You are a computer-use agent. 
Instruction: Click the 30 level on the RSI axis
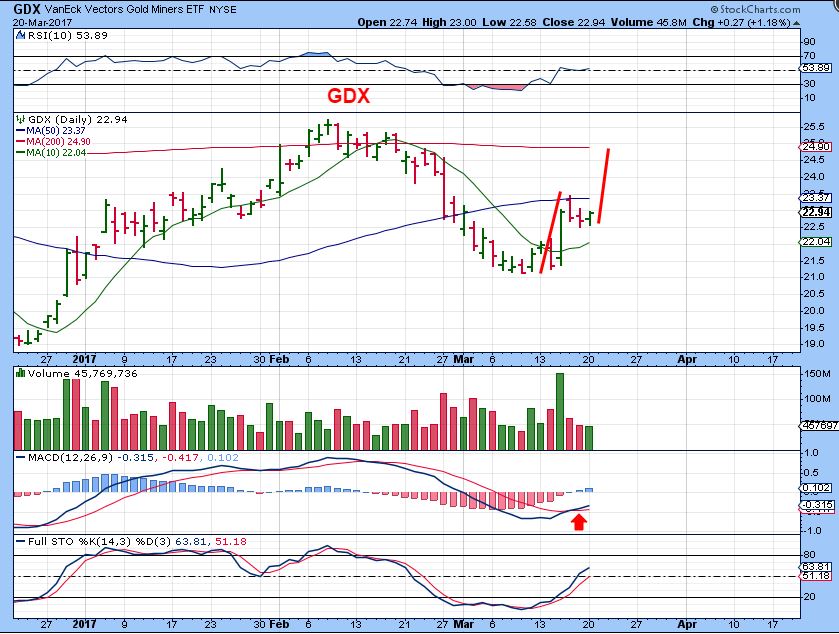click(x=810, y=83)
